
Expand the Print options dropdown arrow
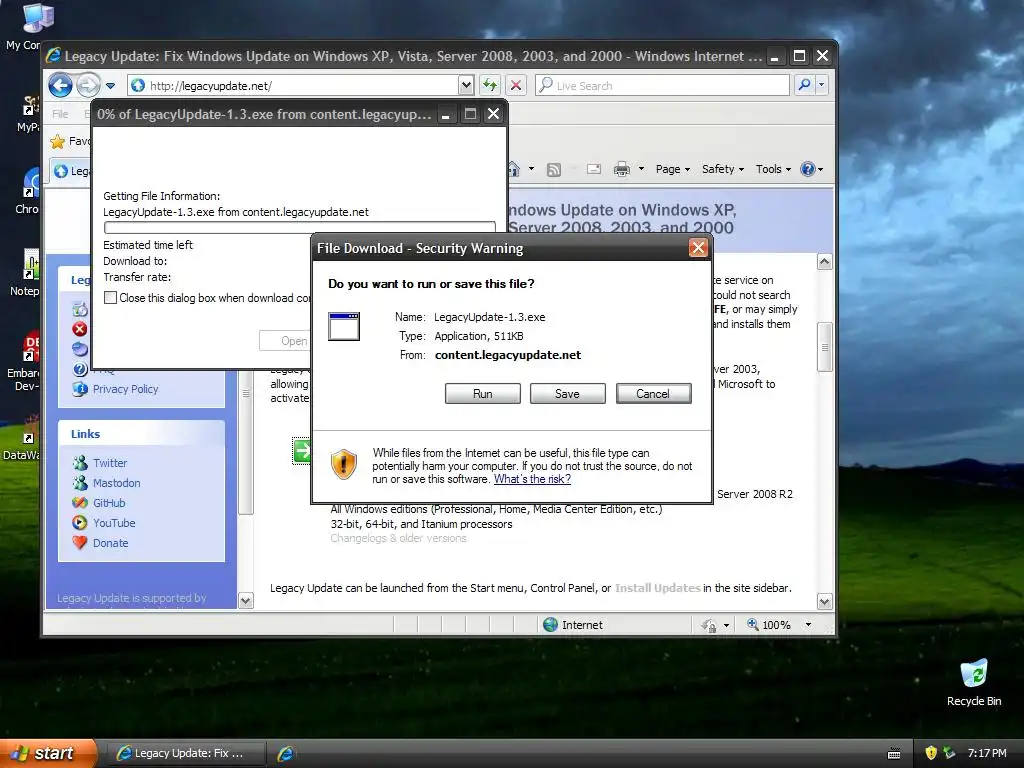641,169
